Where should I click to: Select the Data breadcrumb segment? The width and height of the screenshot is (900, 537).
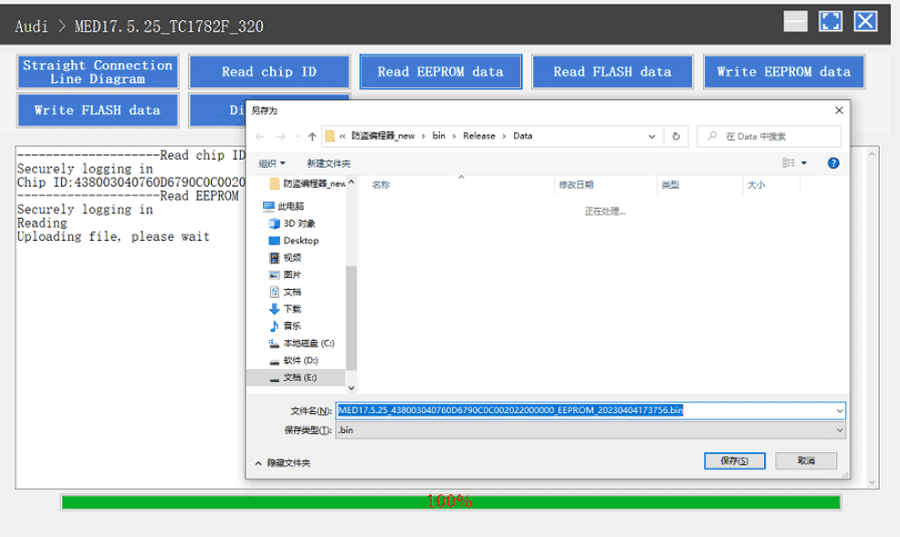[522, 136]
